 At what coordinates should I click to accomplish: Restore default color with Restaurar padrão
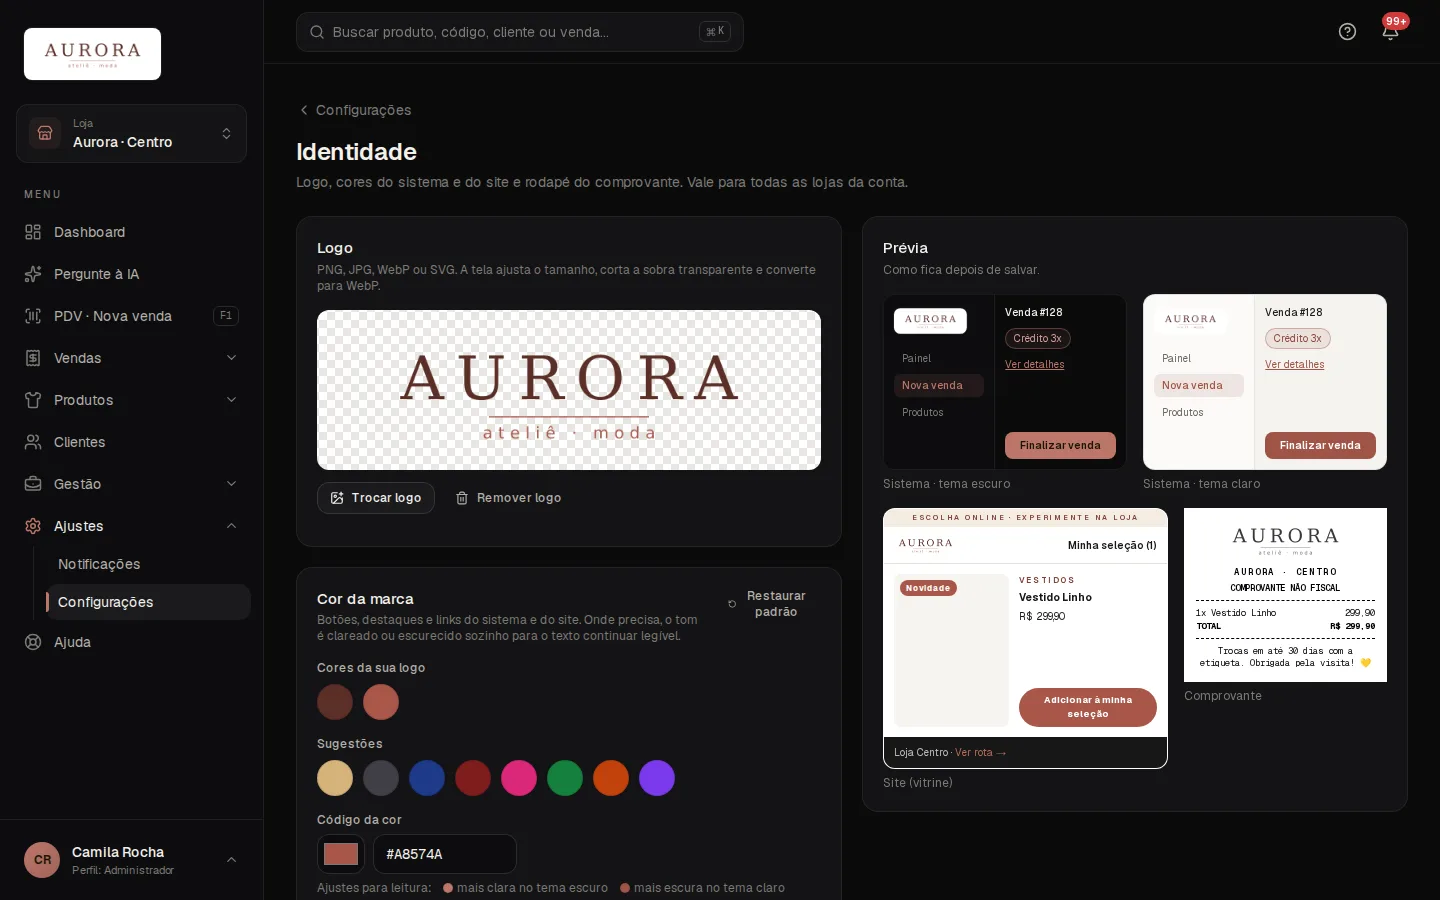[x=767, y=604]
